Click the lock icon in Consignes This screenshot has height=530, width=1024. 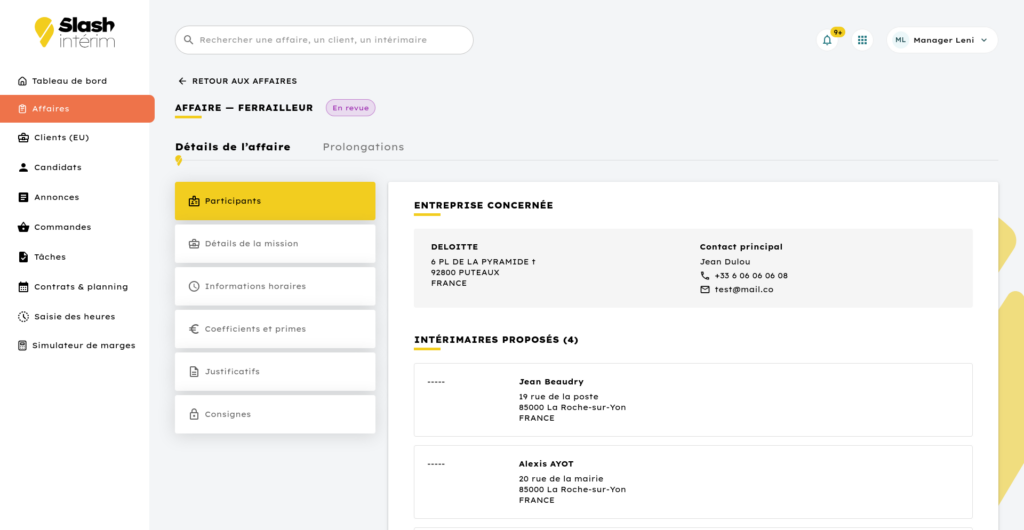point(193,414)
